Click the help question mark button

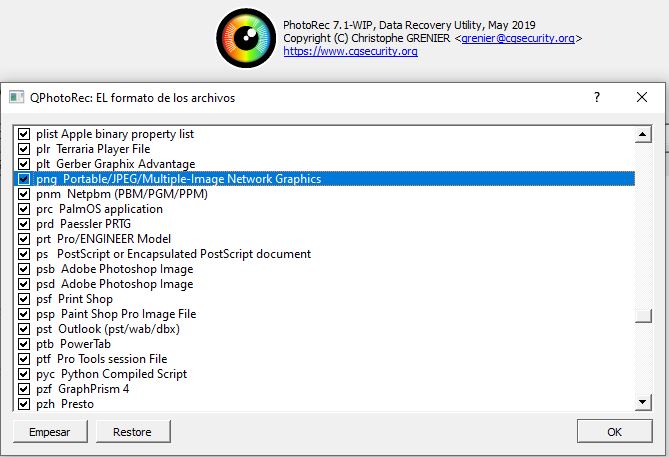pyautogui.click(x=597, y=97)
